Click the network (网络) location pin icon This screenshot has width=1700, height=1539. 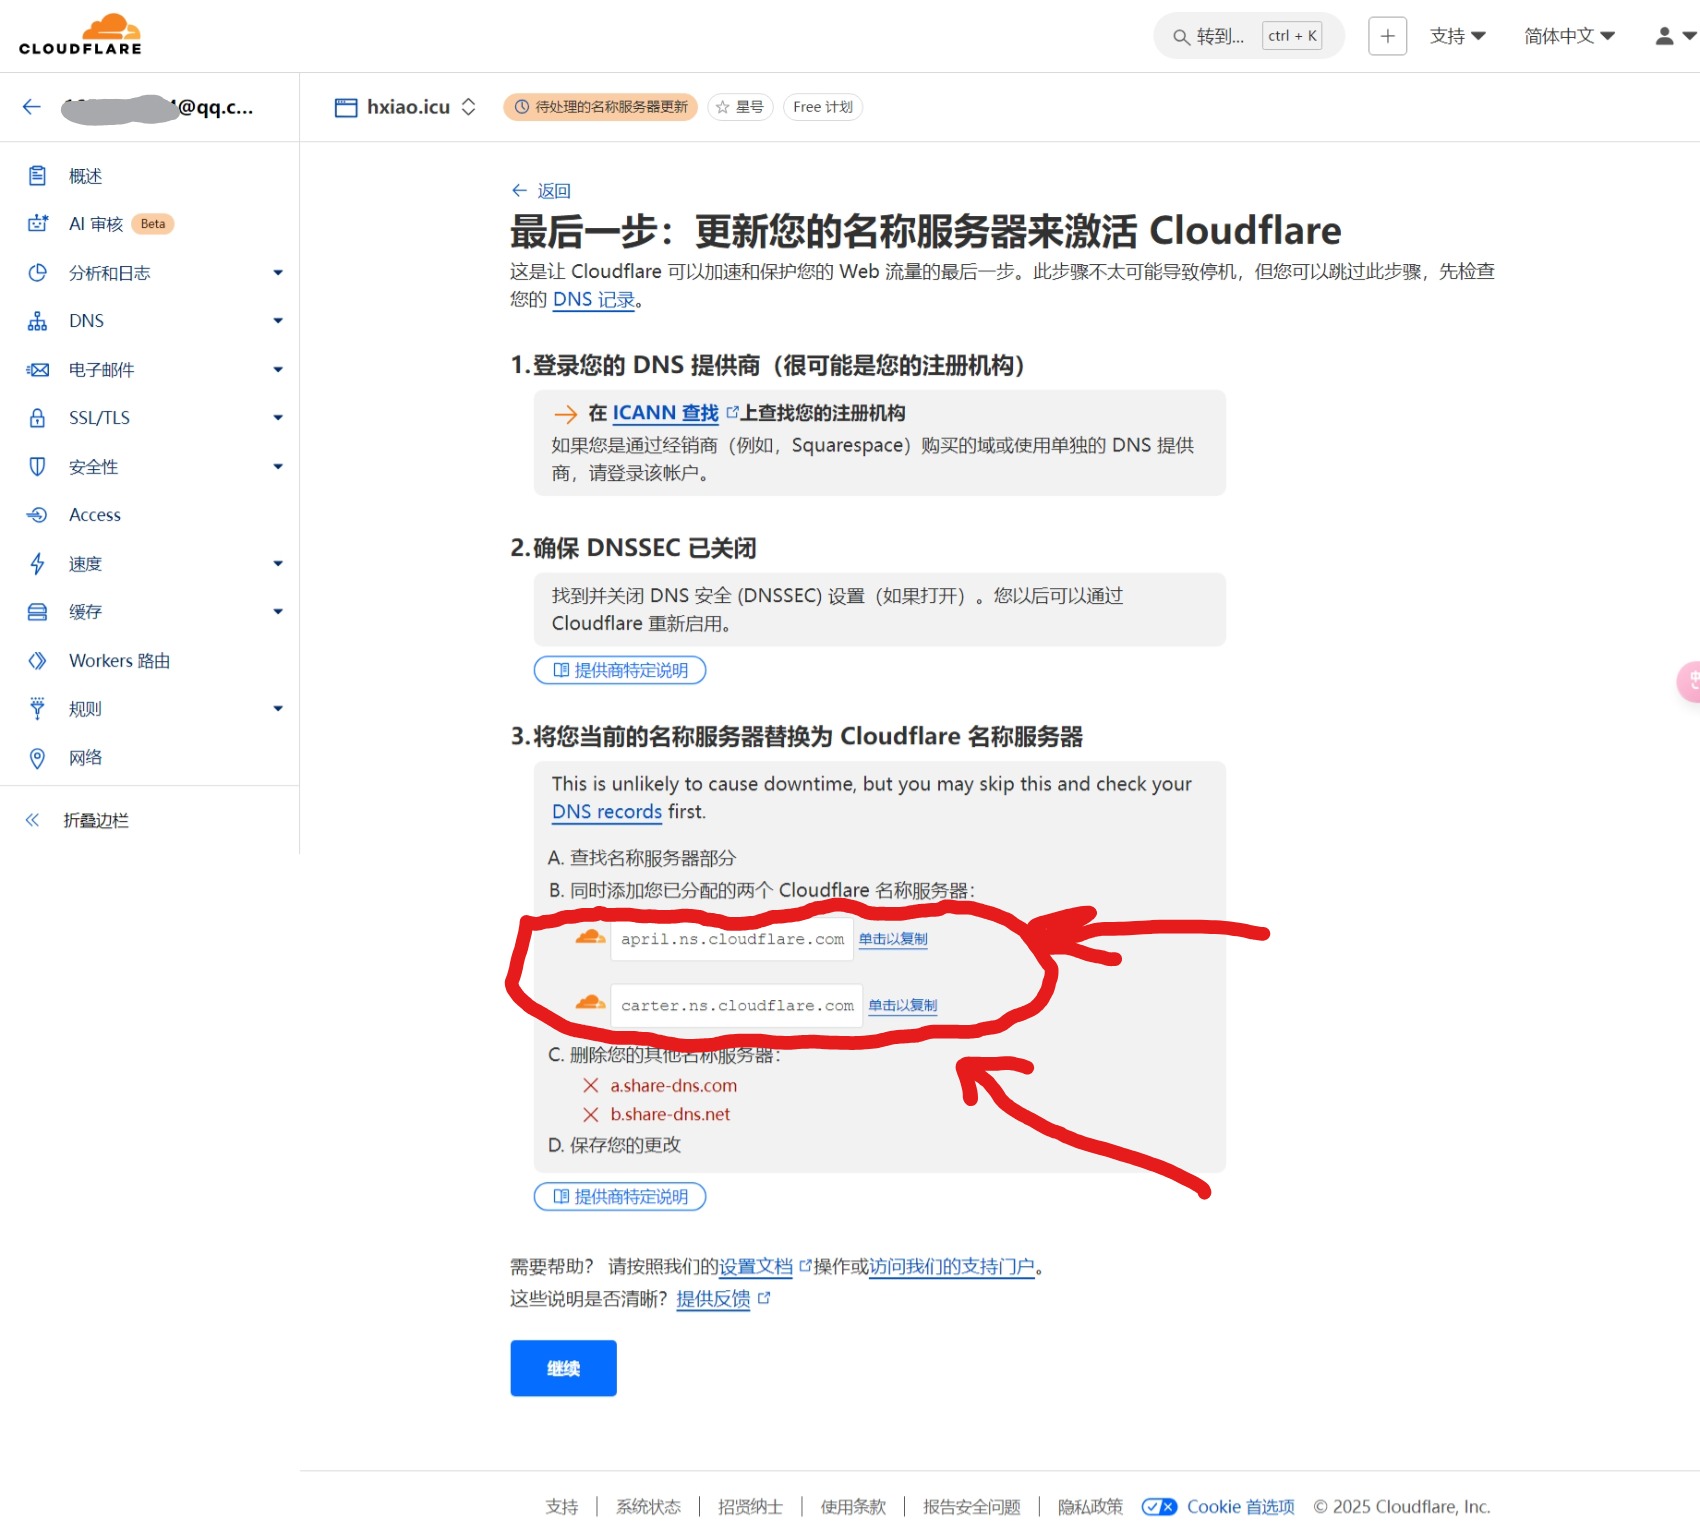[37, 758]
